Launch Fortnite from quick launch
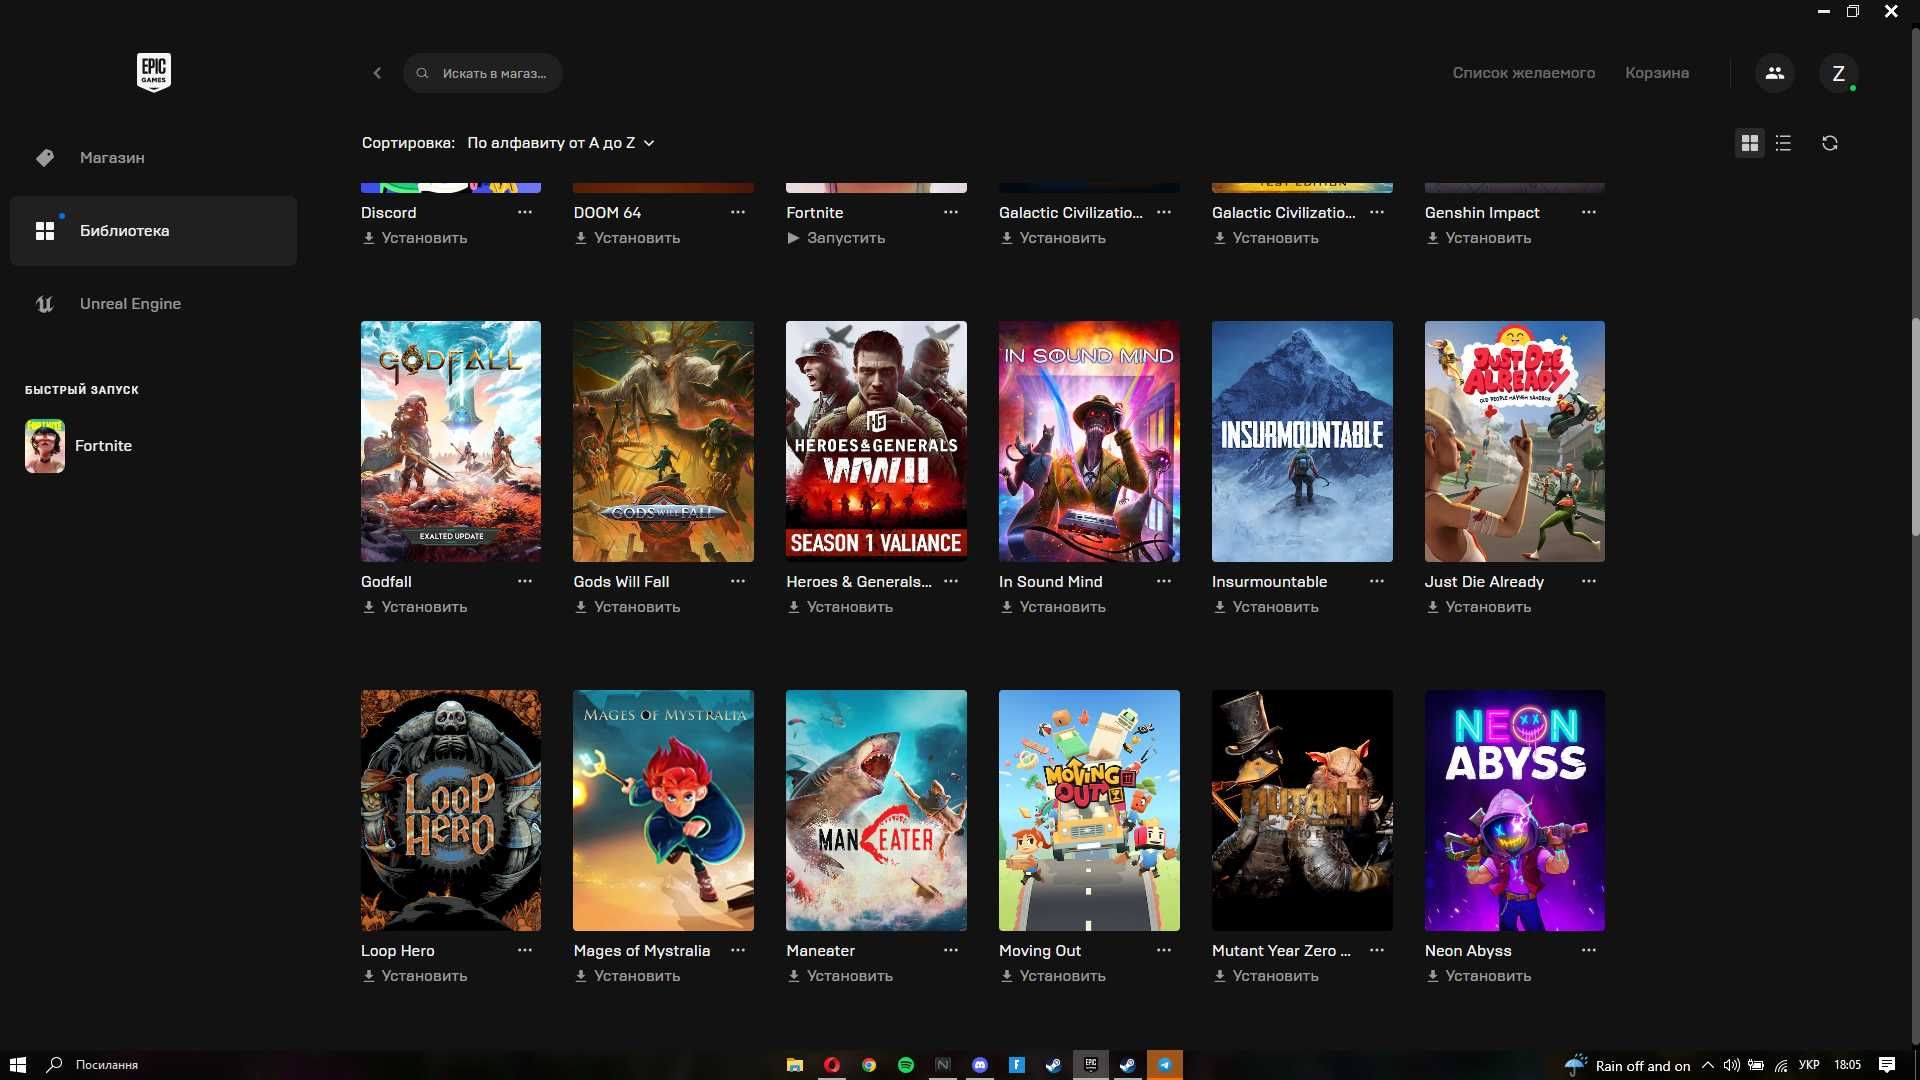Viewport: 1920px width, 1080px height. [80, 446]
